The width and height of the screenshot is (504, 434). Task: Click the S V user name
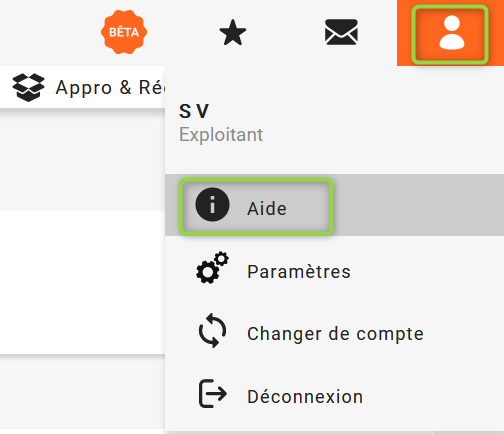(x=194, y=111)
